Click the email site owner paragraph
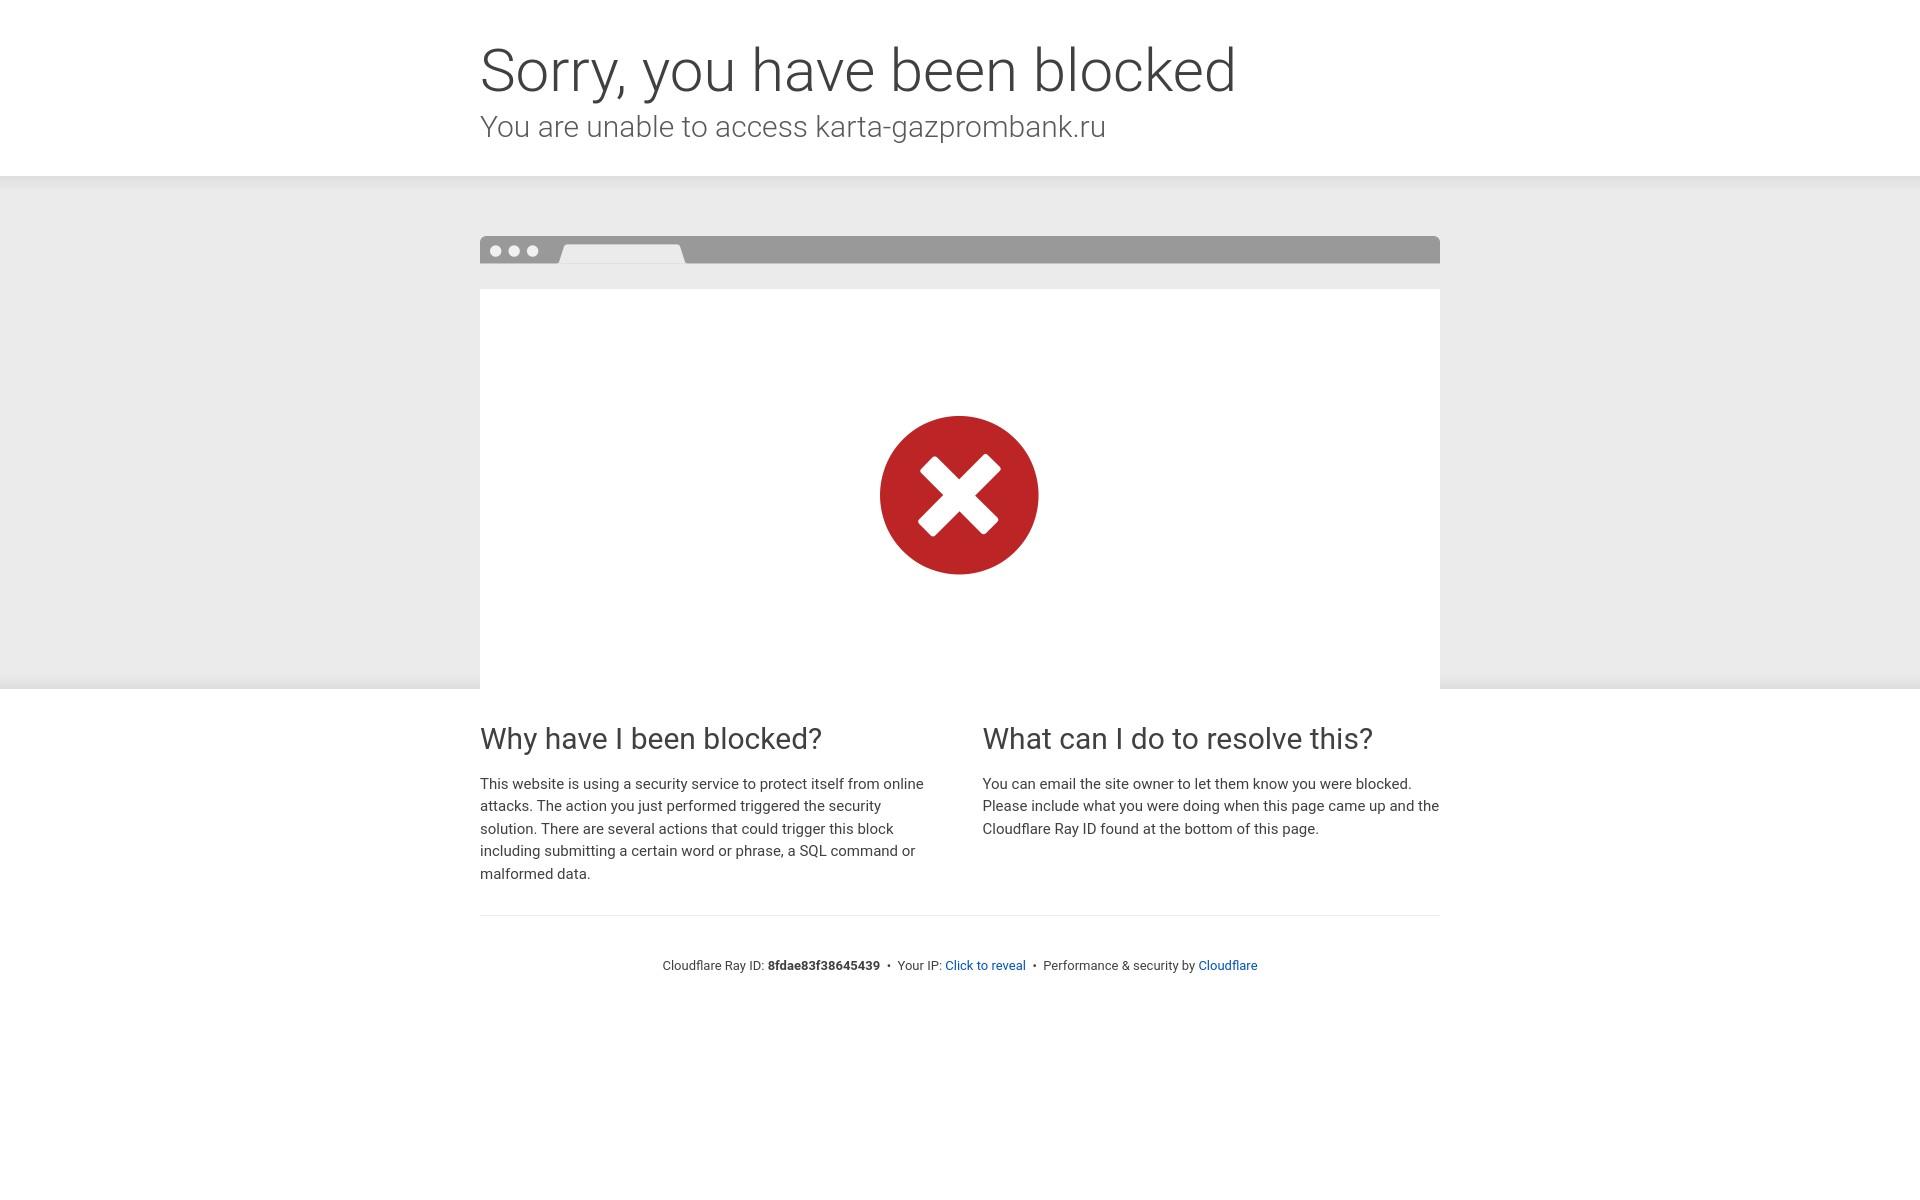This screenshot has height=1200, width=1920. (x=1211, y=806)
